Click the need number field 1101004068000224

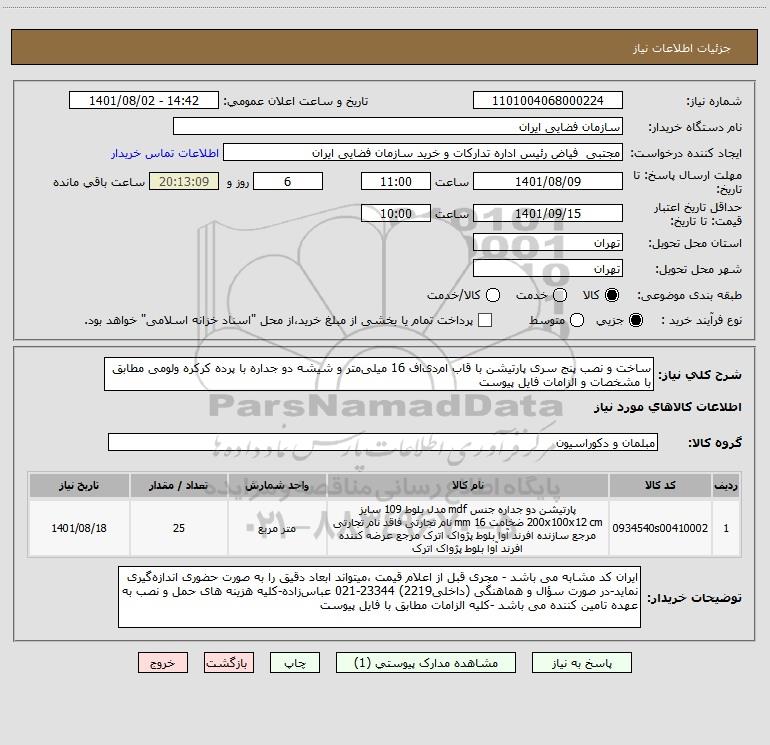[x=548, y=101]
